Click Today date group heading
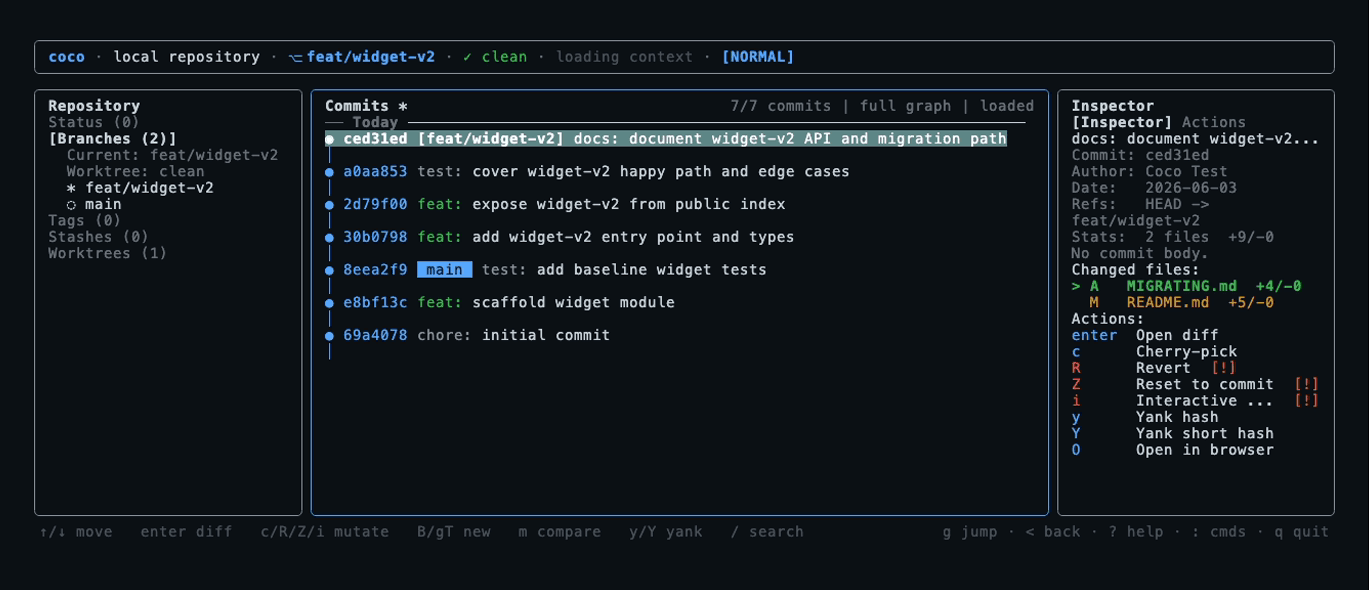Image resolution: width=1369 pixels, height=590 pixels. 375,123
